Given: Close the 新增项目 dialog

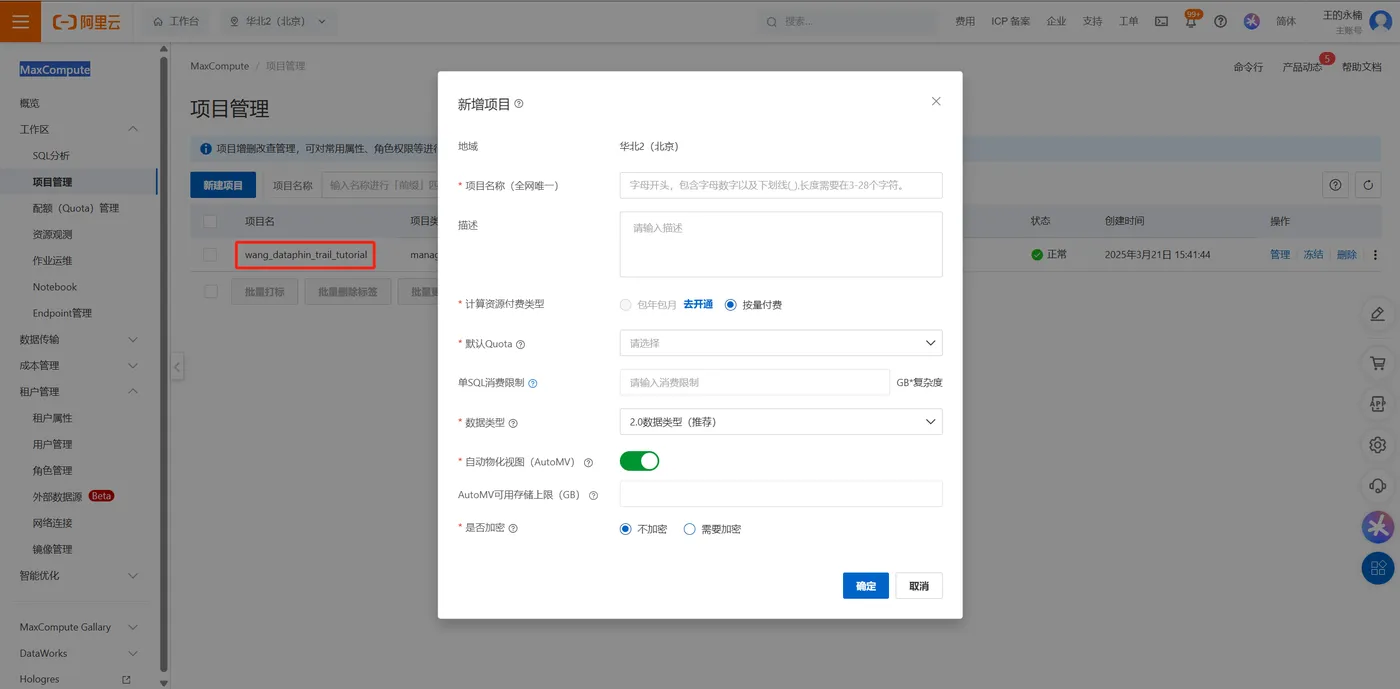Looking at the screenshot, I should pyautogui.click(x=936, y=101).
